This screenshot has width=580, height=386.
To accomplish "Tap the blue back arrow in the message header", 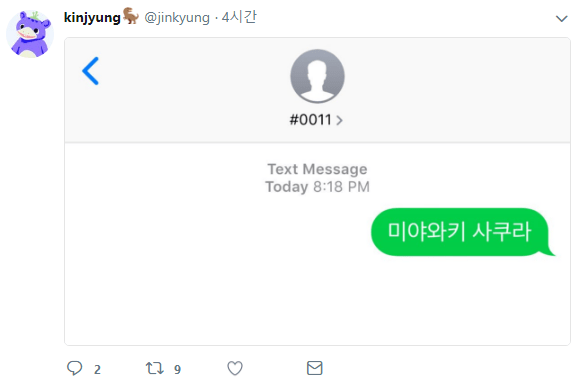I will point(91,71).
